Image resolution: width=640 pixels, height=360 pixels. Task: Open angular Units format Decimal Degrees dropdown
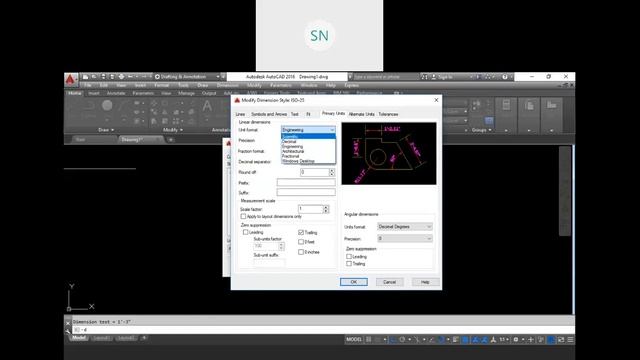[x=404, y=227]
